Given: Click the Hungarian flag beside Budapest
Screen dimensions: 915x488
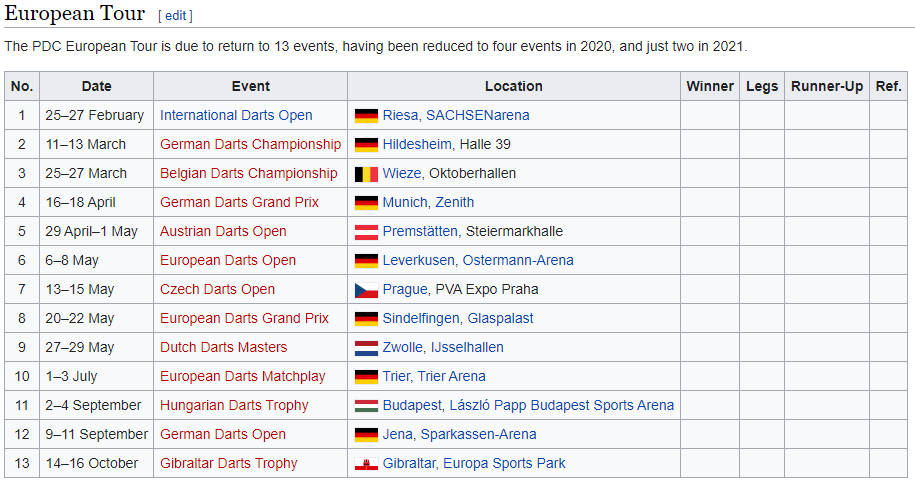Looking at the screenshot, I should (366, 406).
